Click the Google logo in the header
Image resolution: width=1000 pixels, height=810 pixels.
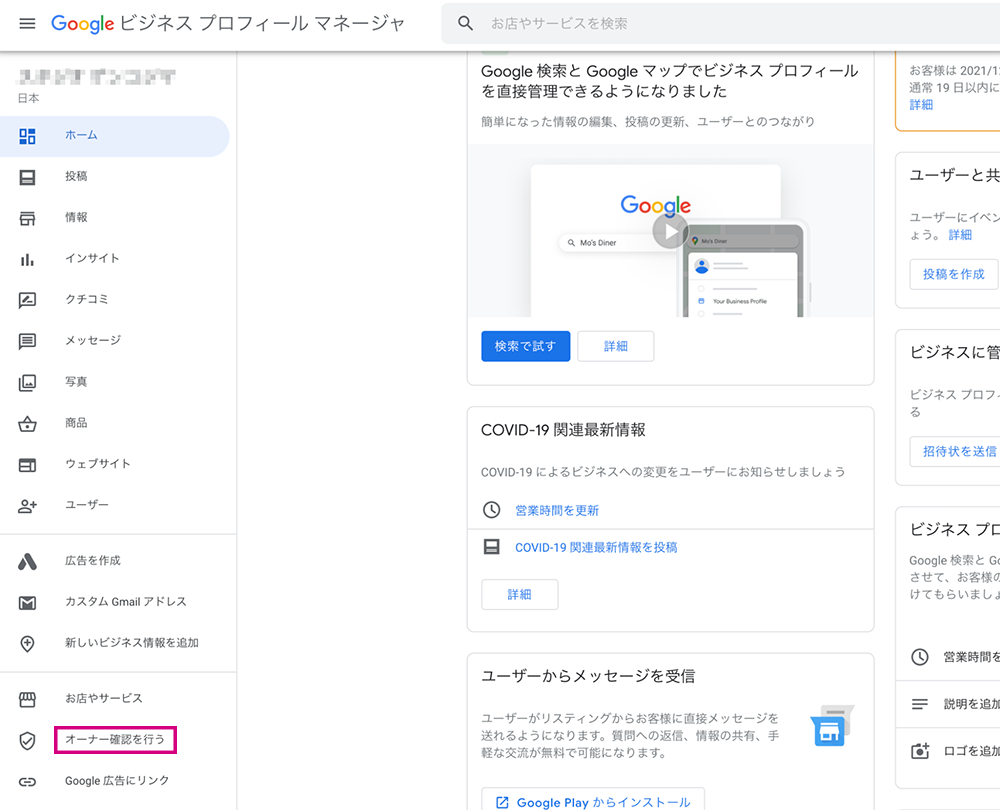click(83, 24)
